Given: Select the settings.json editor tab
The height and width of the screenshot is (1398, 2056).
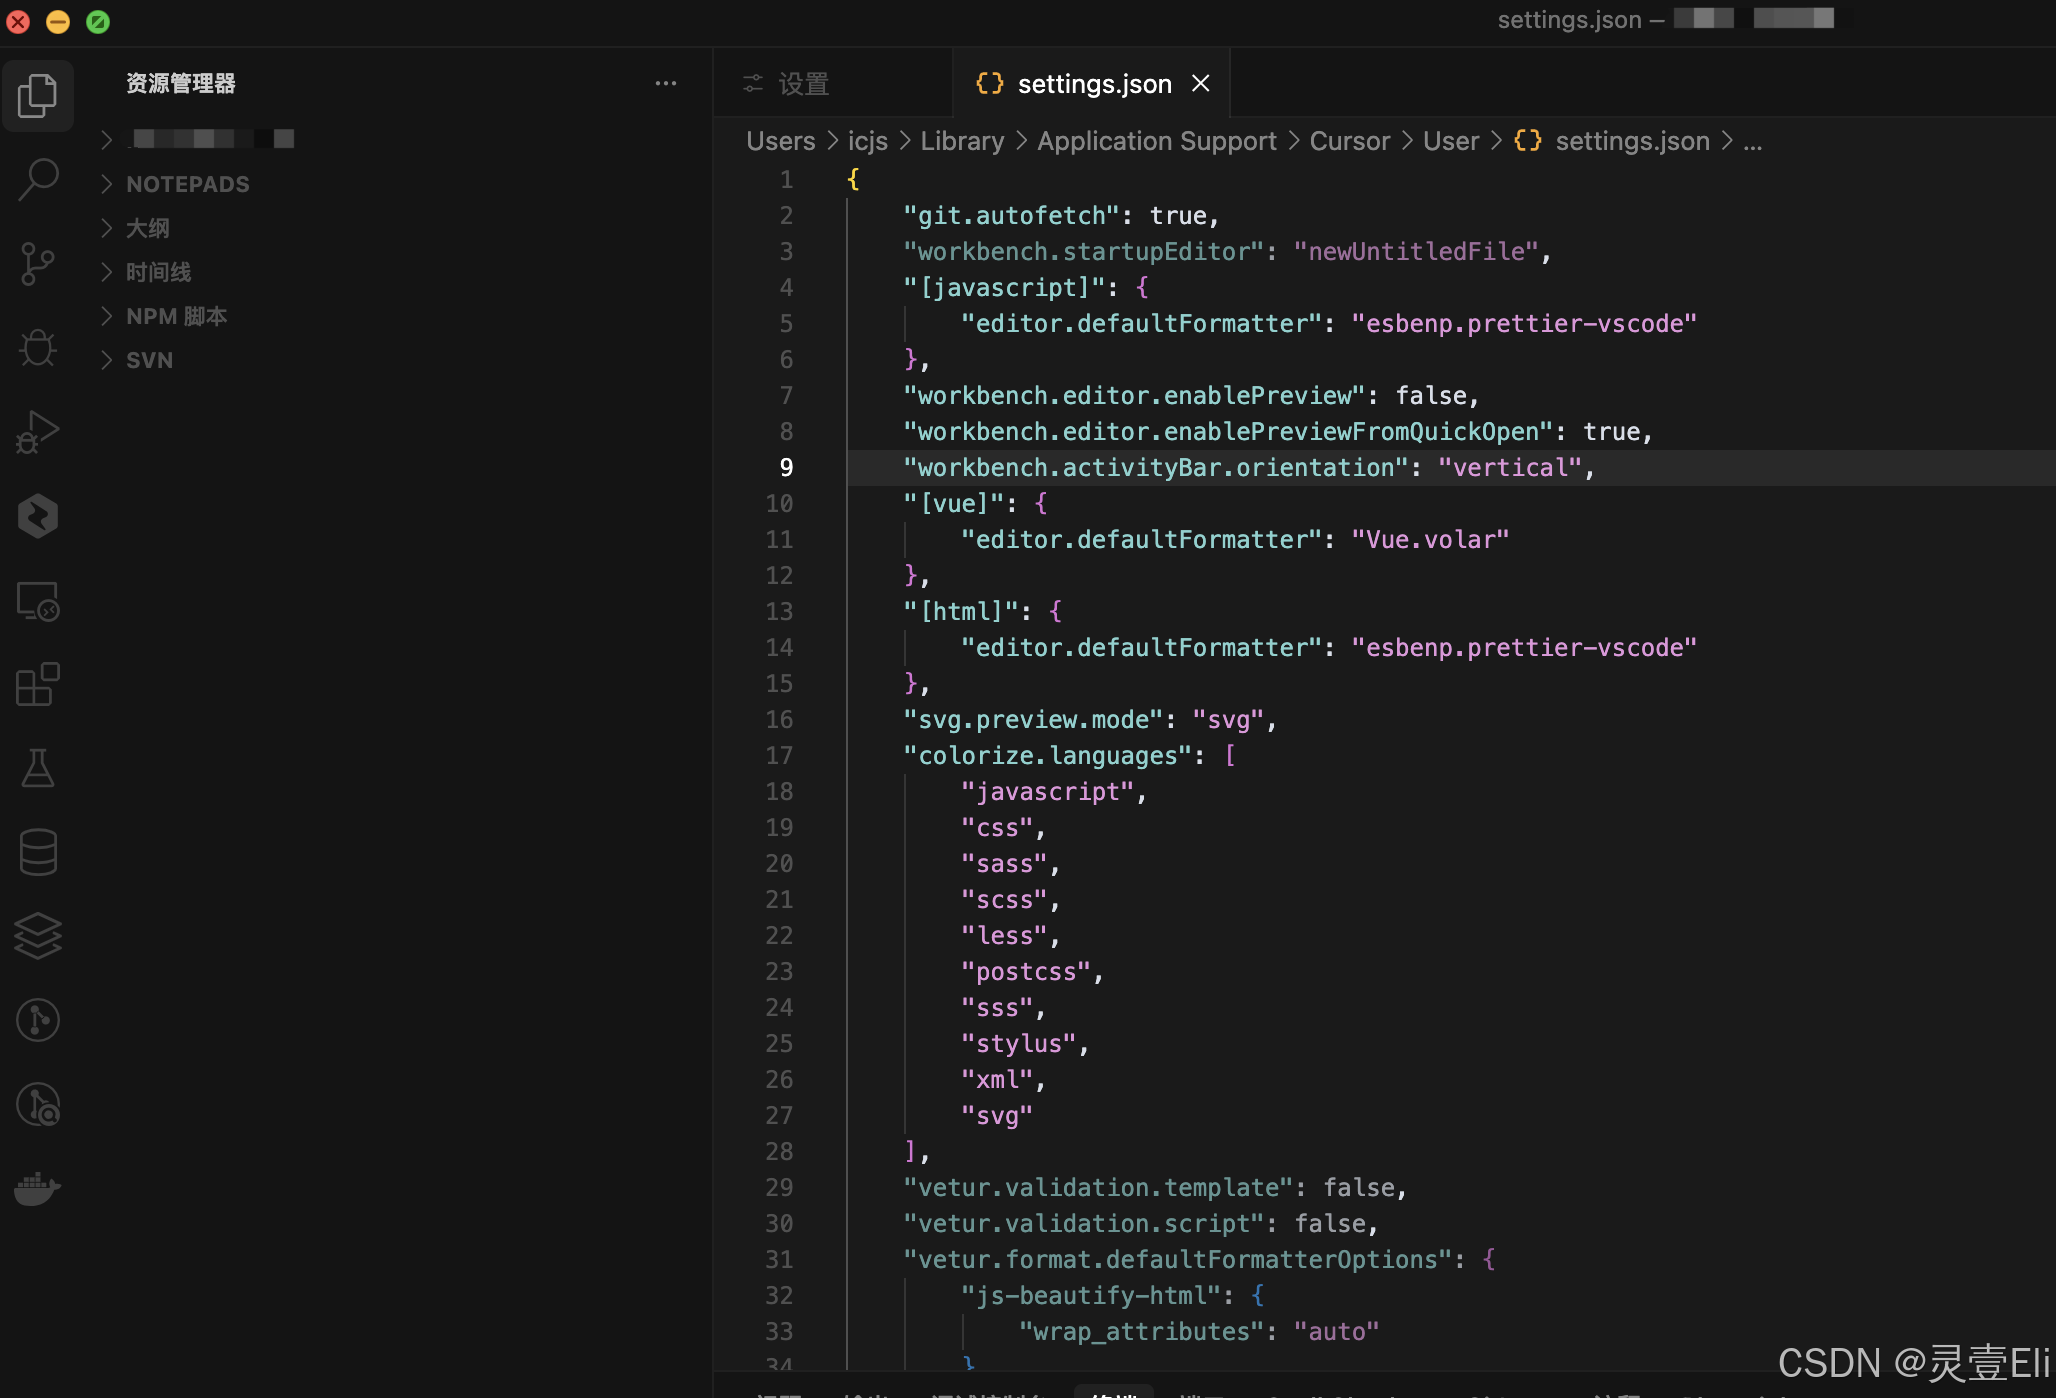Looking at the screenshot, I should pos(1093,84).
